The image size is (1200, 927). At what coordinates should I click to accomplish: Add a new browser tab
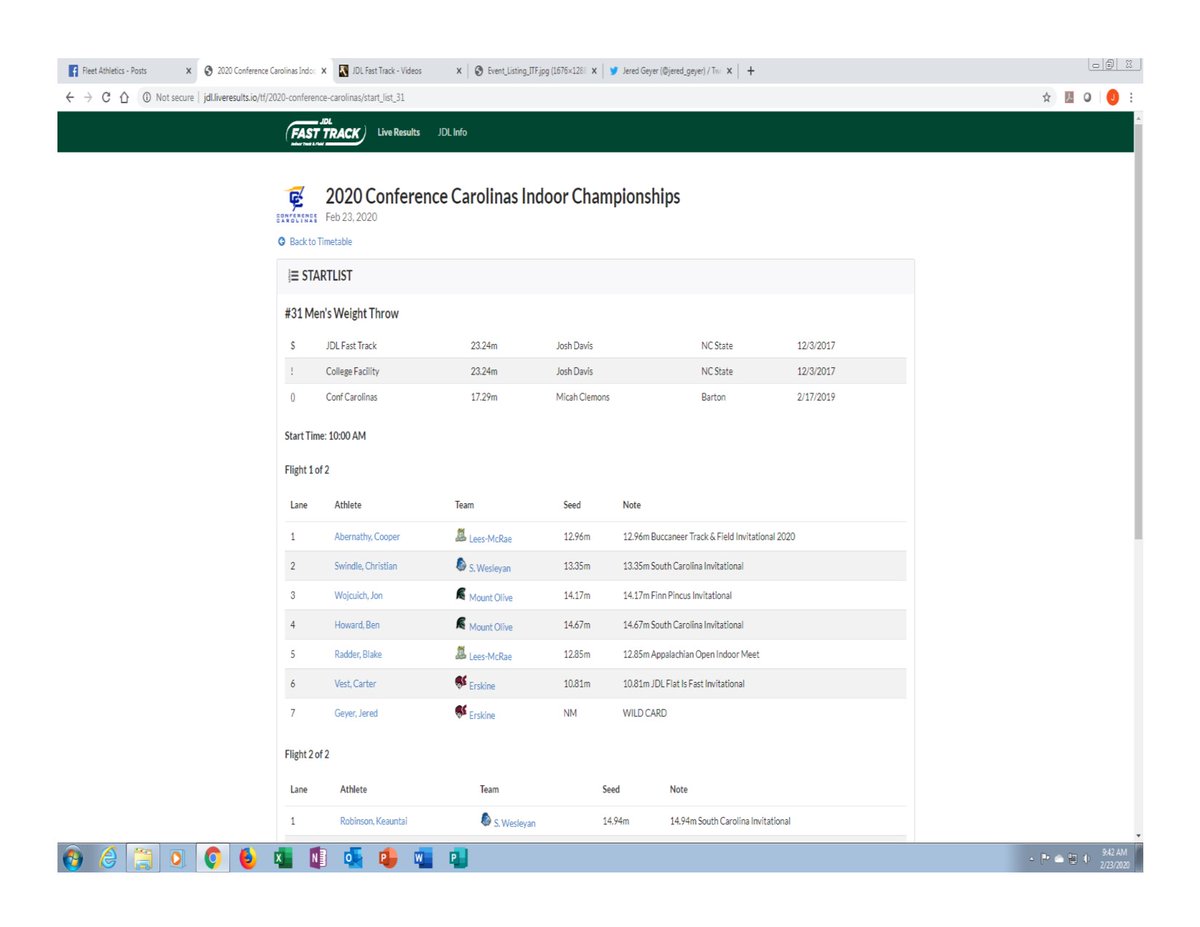coord(750,71)
